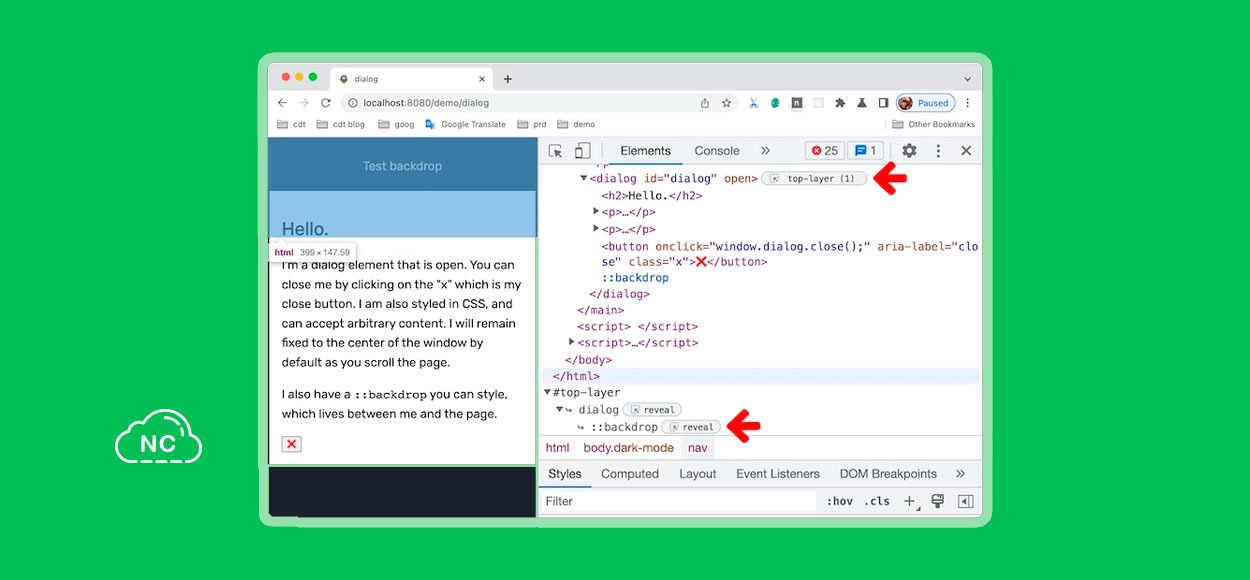Collapse the dialog element node
The image size is (1250, 580).
(x=584, y=179)
